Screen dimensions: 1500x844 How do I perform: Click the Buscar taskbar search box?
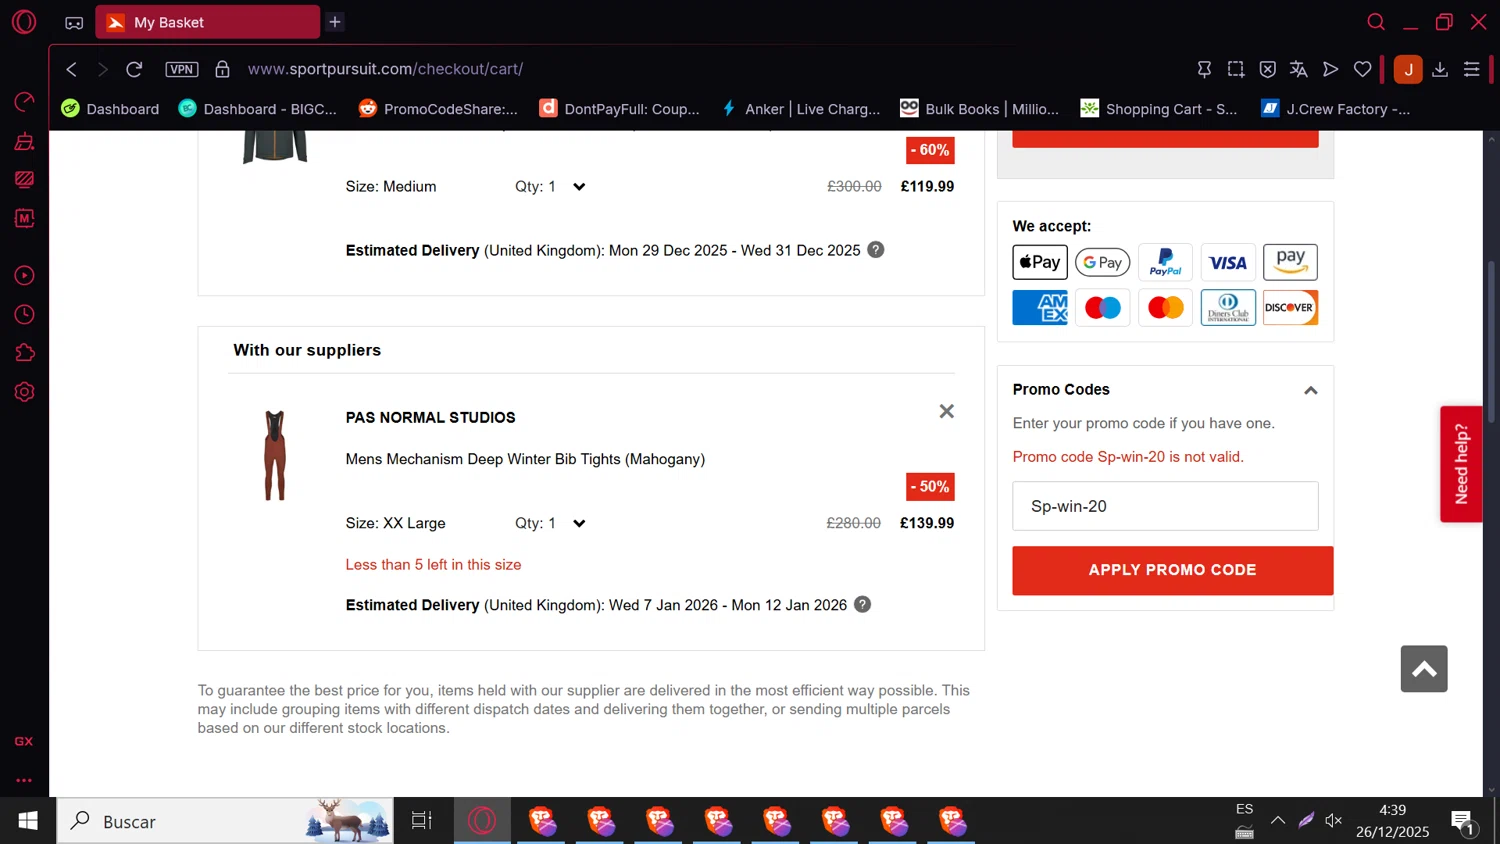(225, 821)
